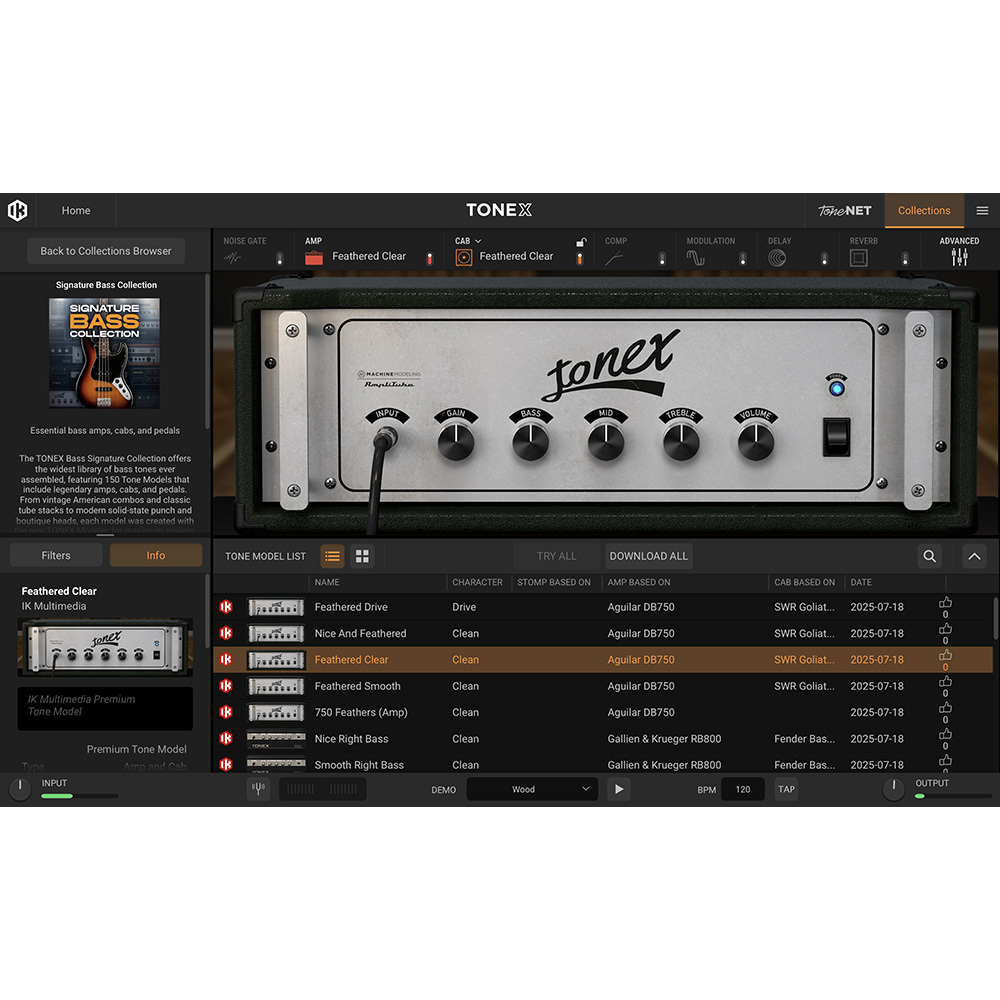Viewport: 1000px width, 1000px height.
Task: Click the search magnifier in the tone list
Action: pyautogui.click(x=929, y=556)
